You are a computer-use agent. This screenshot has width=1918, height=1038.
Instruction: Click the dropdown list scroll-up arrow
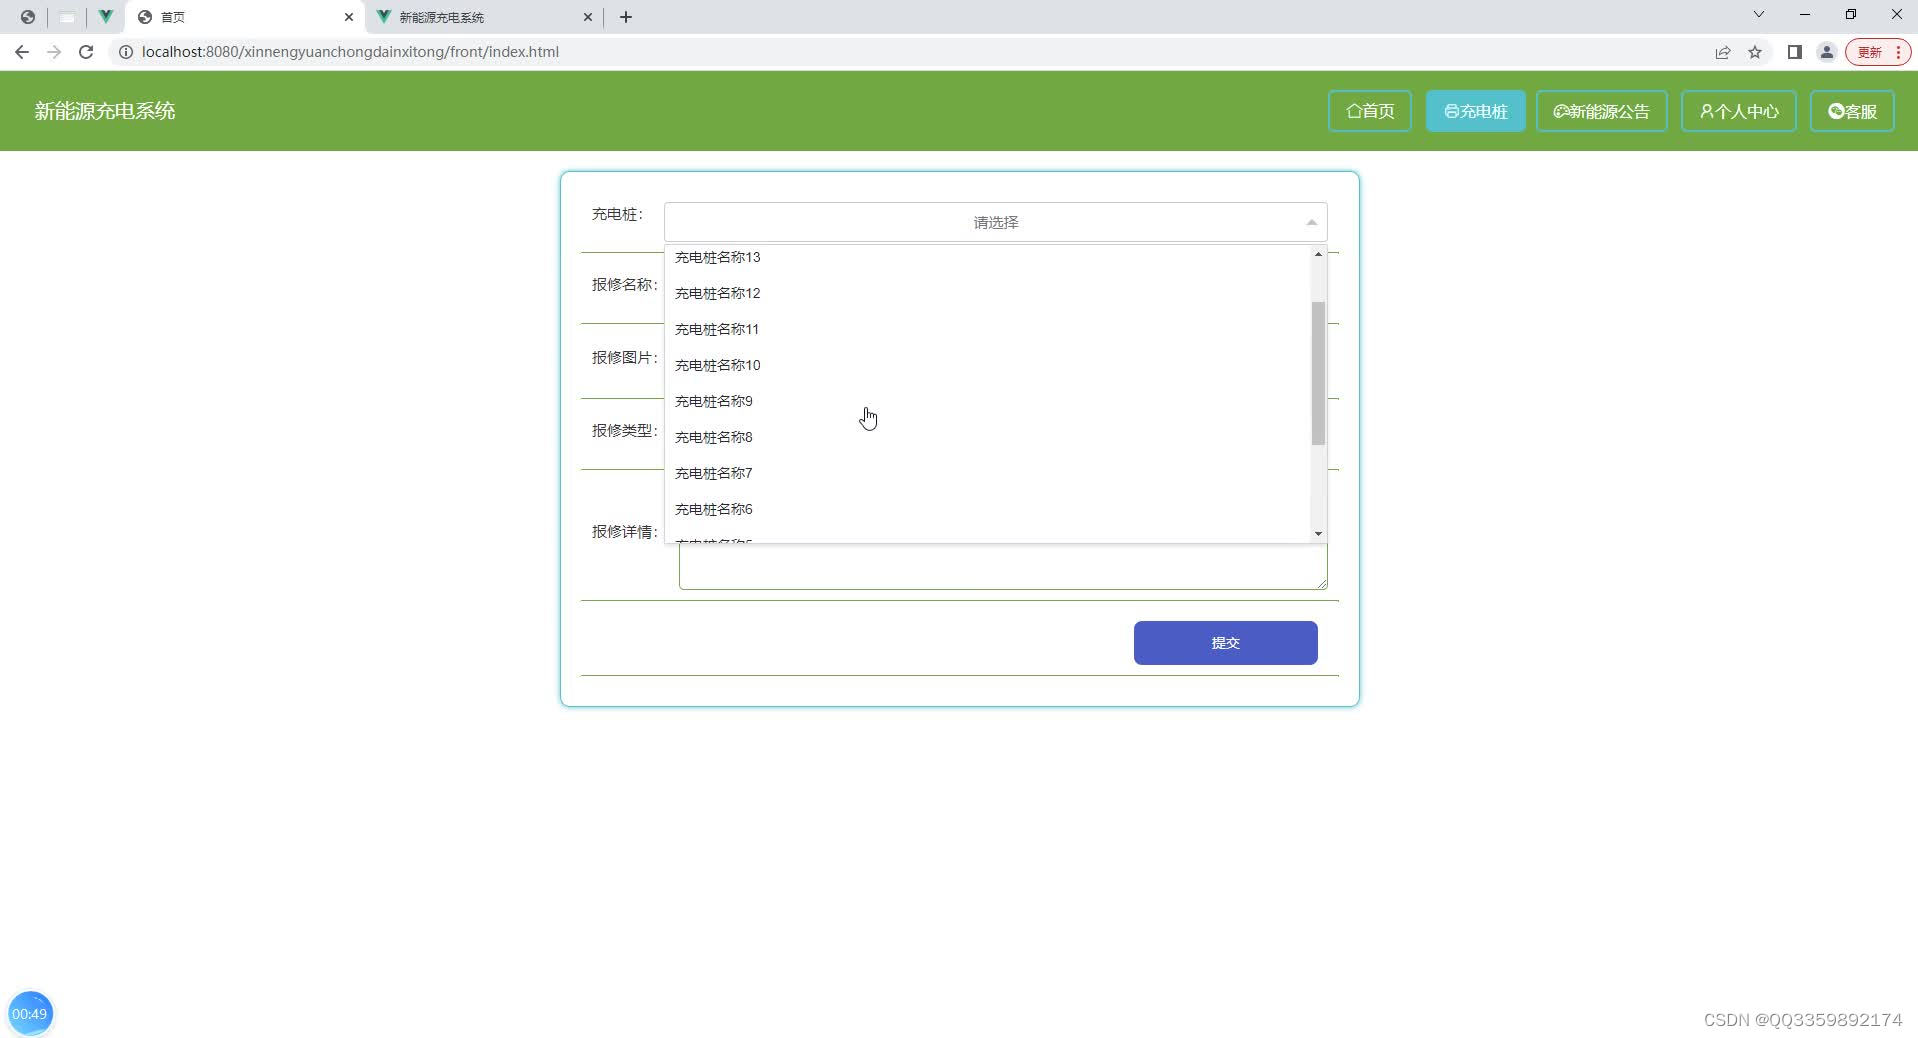pos(1318,254)
